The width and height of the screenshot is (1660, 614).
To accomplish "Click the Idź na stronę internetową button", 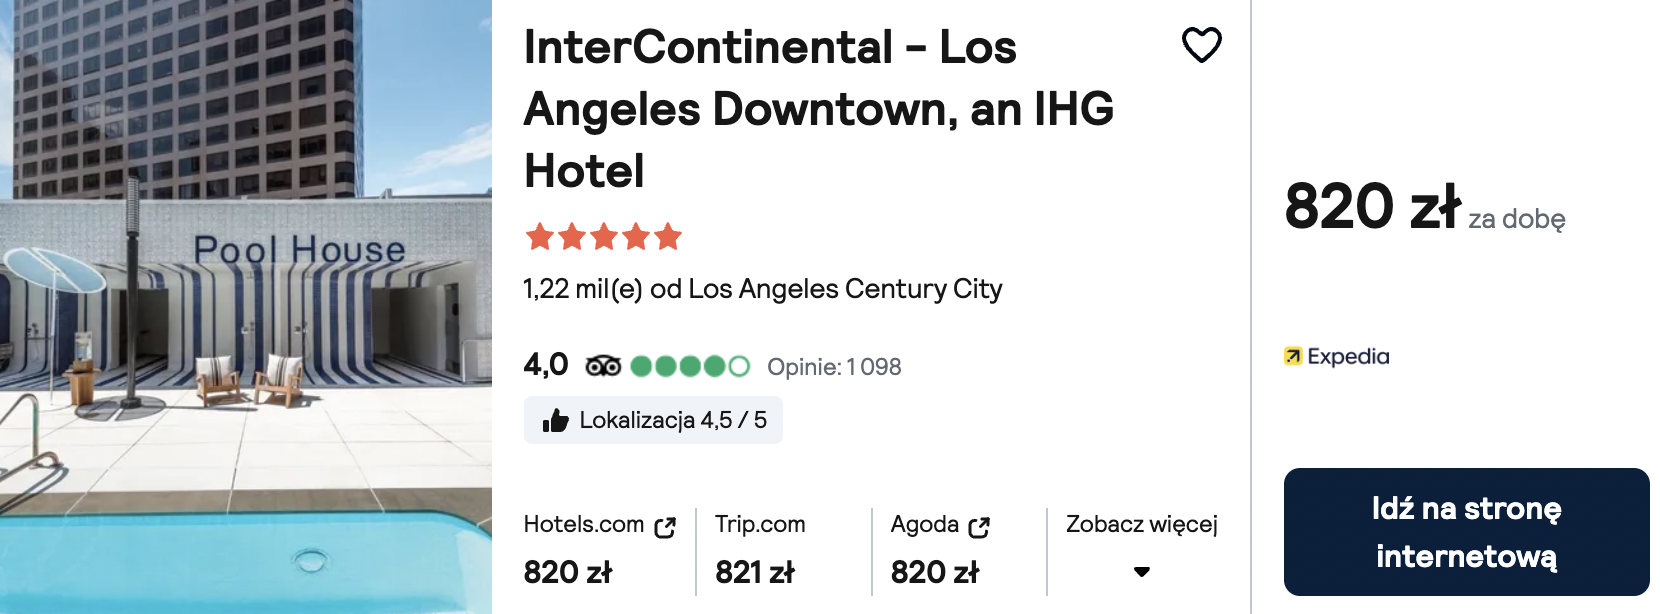I will [x=1466, y=532].
